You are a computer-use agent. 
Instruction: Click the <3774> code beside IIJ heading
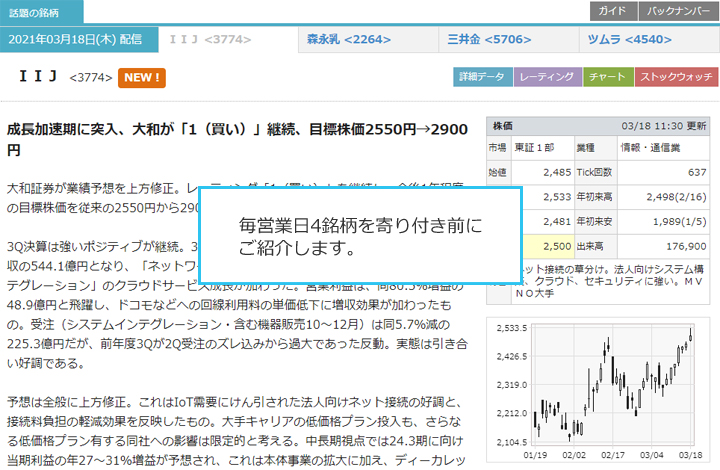90,78
